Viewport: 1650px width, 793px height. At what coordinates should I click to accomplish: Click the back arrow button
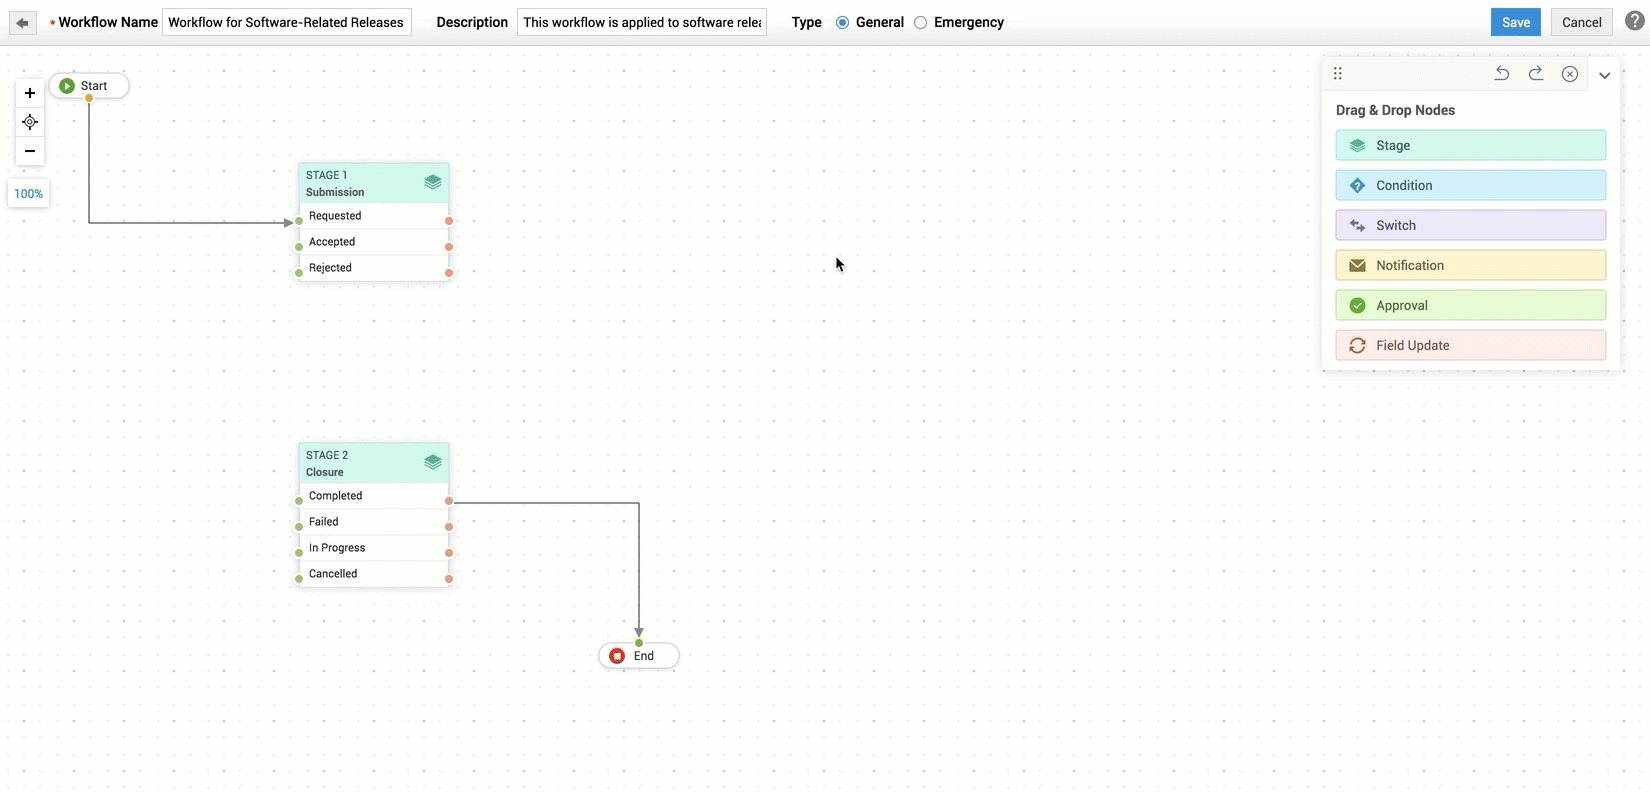(22, 23)
